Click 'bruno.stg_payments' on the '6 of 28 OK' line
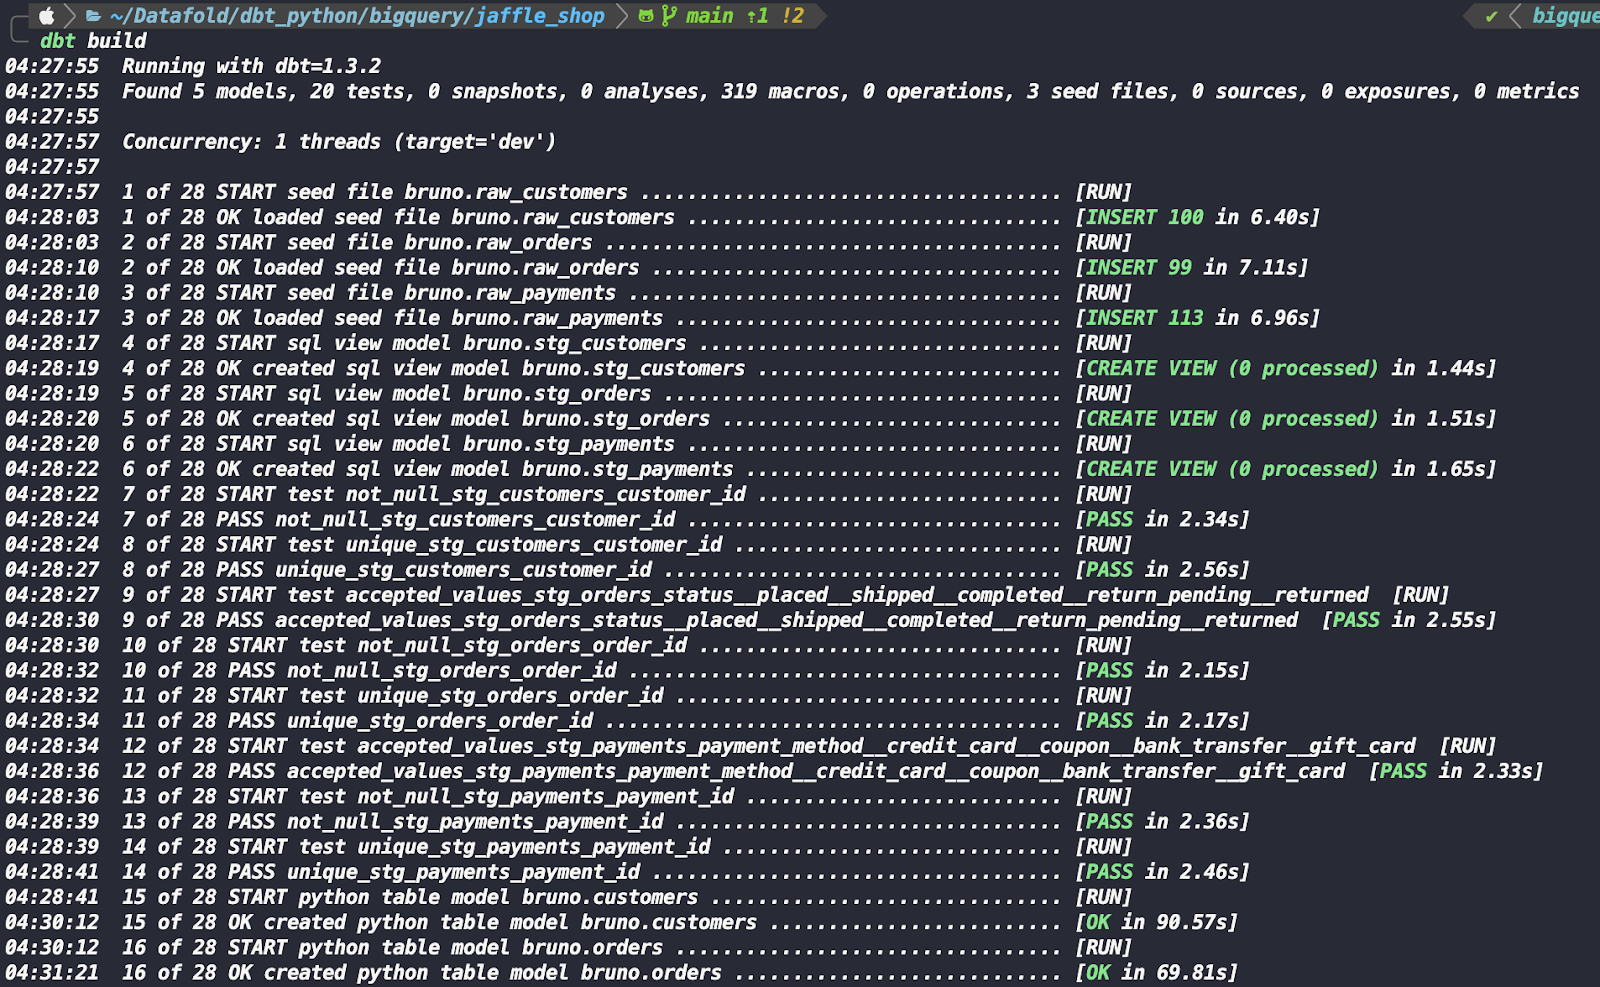Viewport: 1600px width, 987px height. (x=627, y=469)
